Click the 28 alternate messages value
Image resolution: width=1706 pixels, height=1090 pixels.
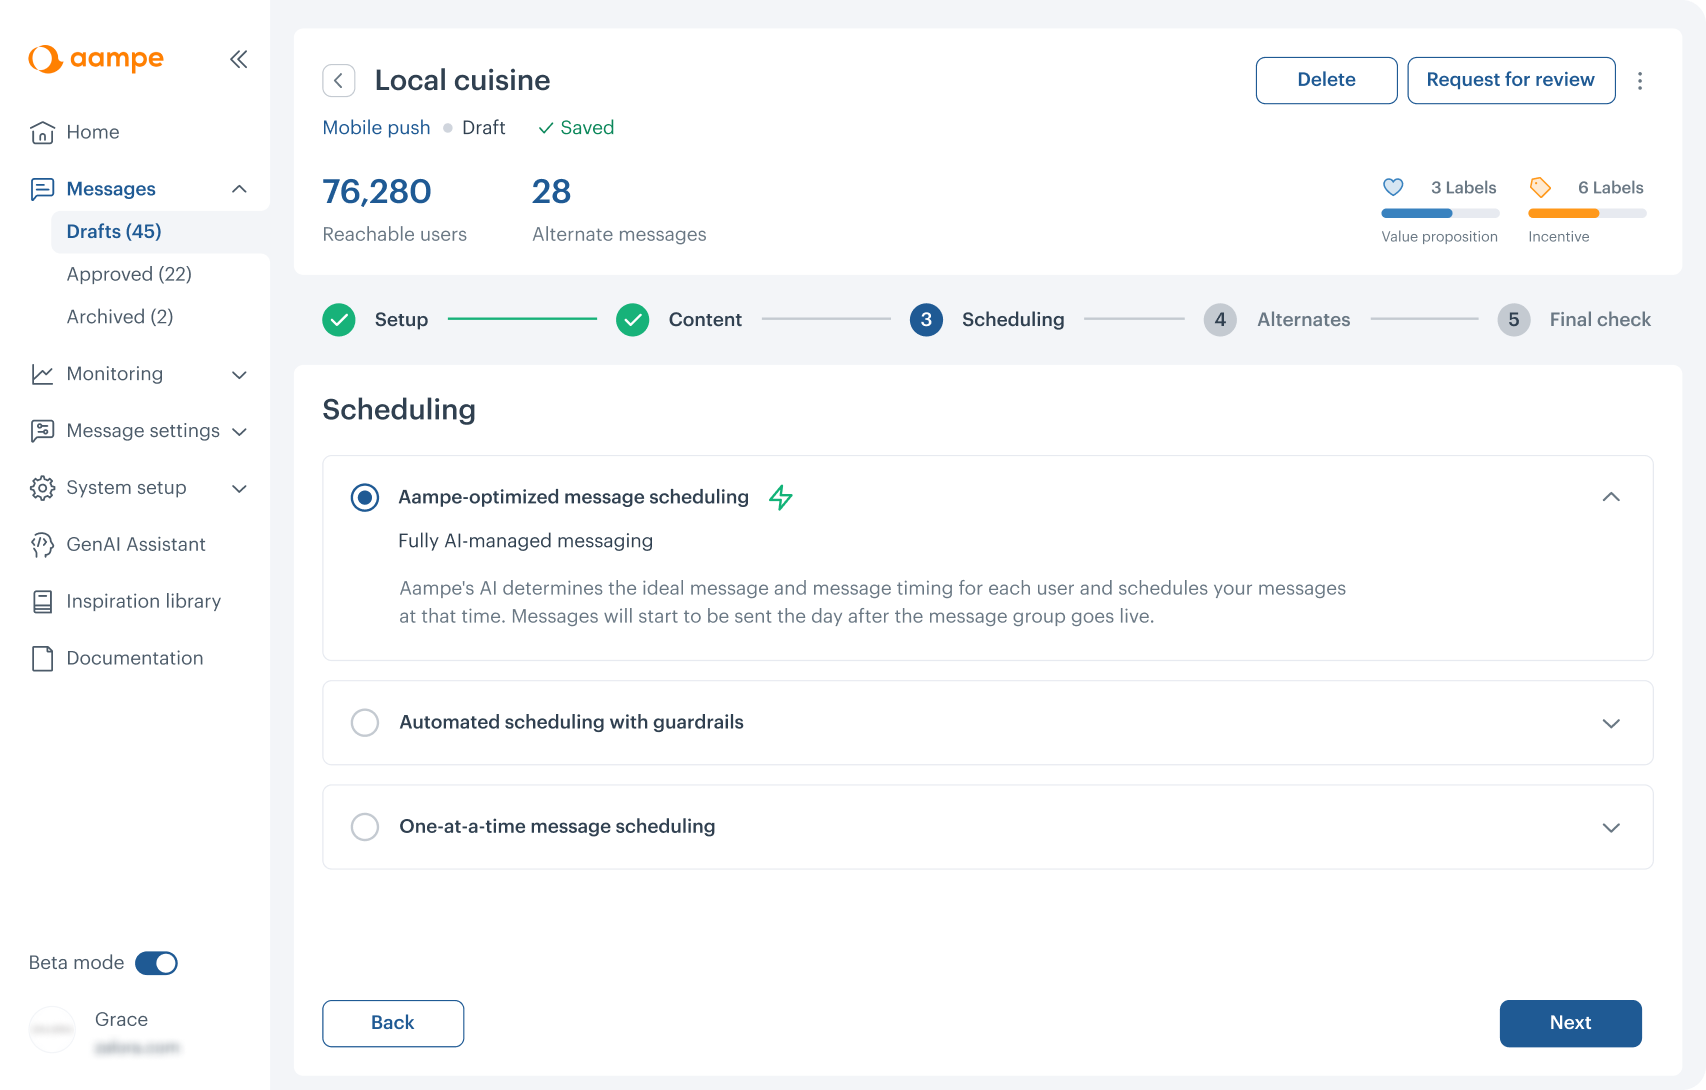click(551, 191)
